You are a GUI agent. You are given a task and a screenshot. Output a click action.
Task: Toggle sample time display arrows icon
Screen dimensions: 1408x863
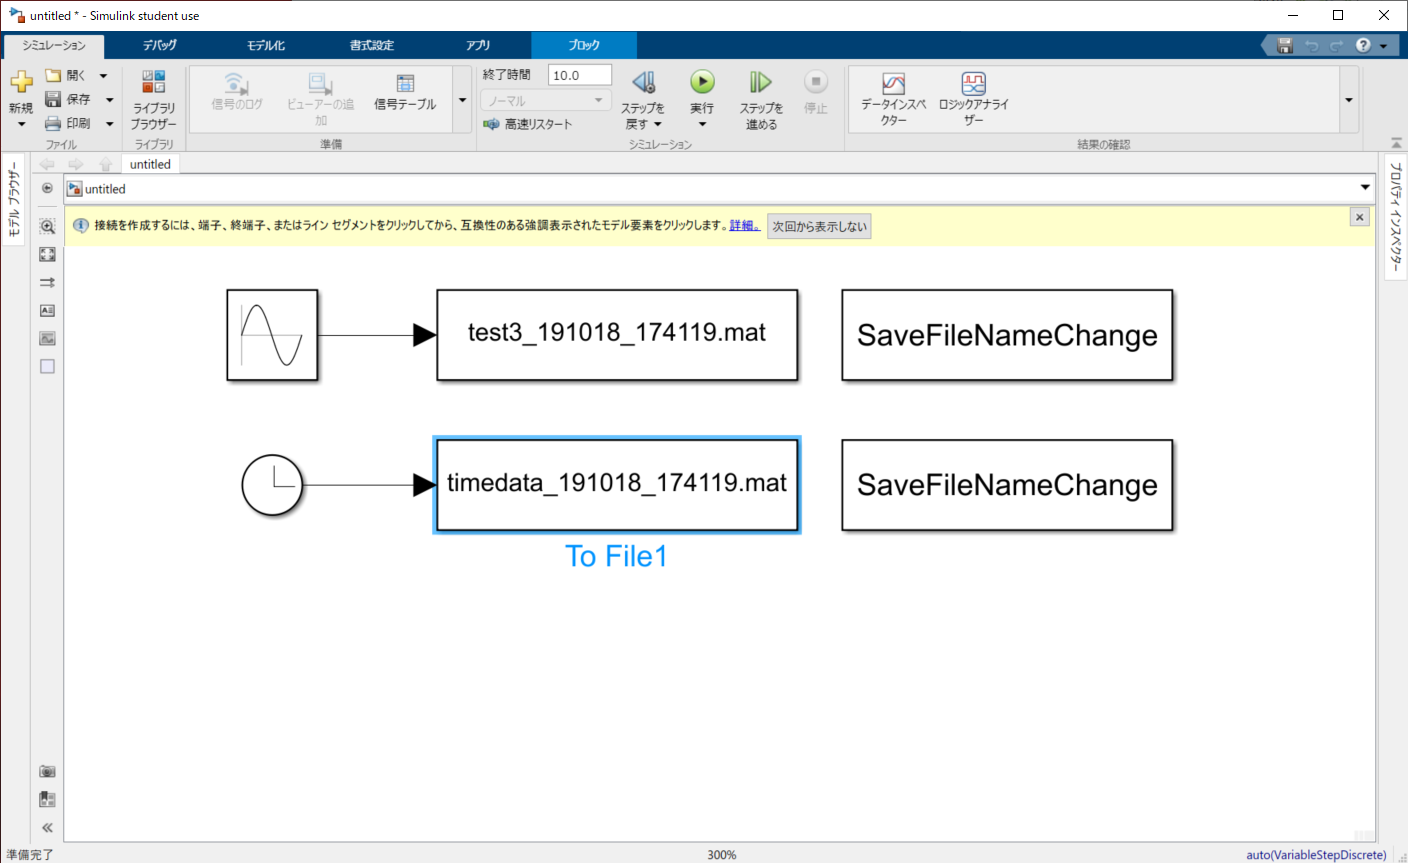(47, 283)
